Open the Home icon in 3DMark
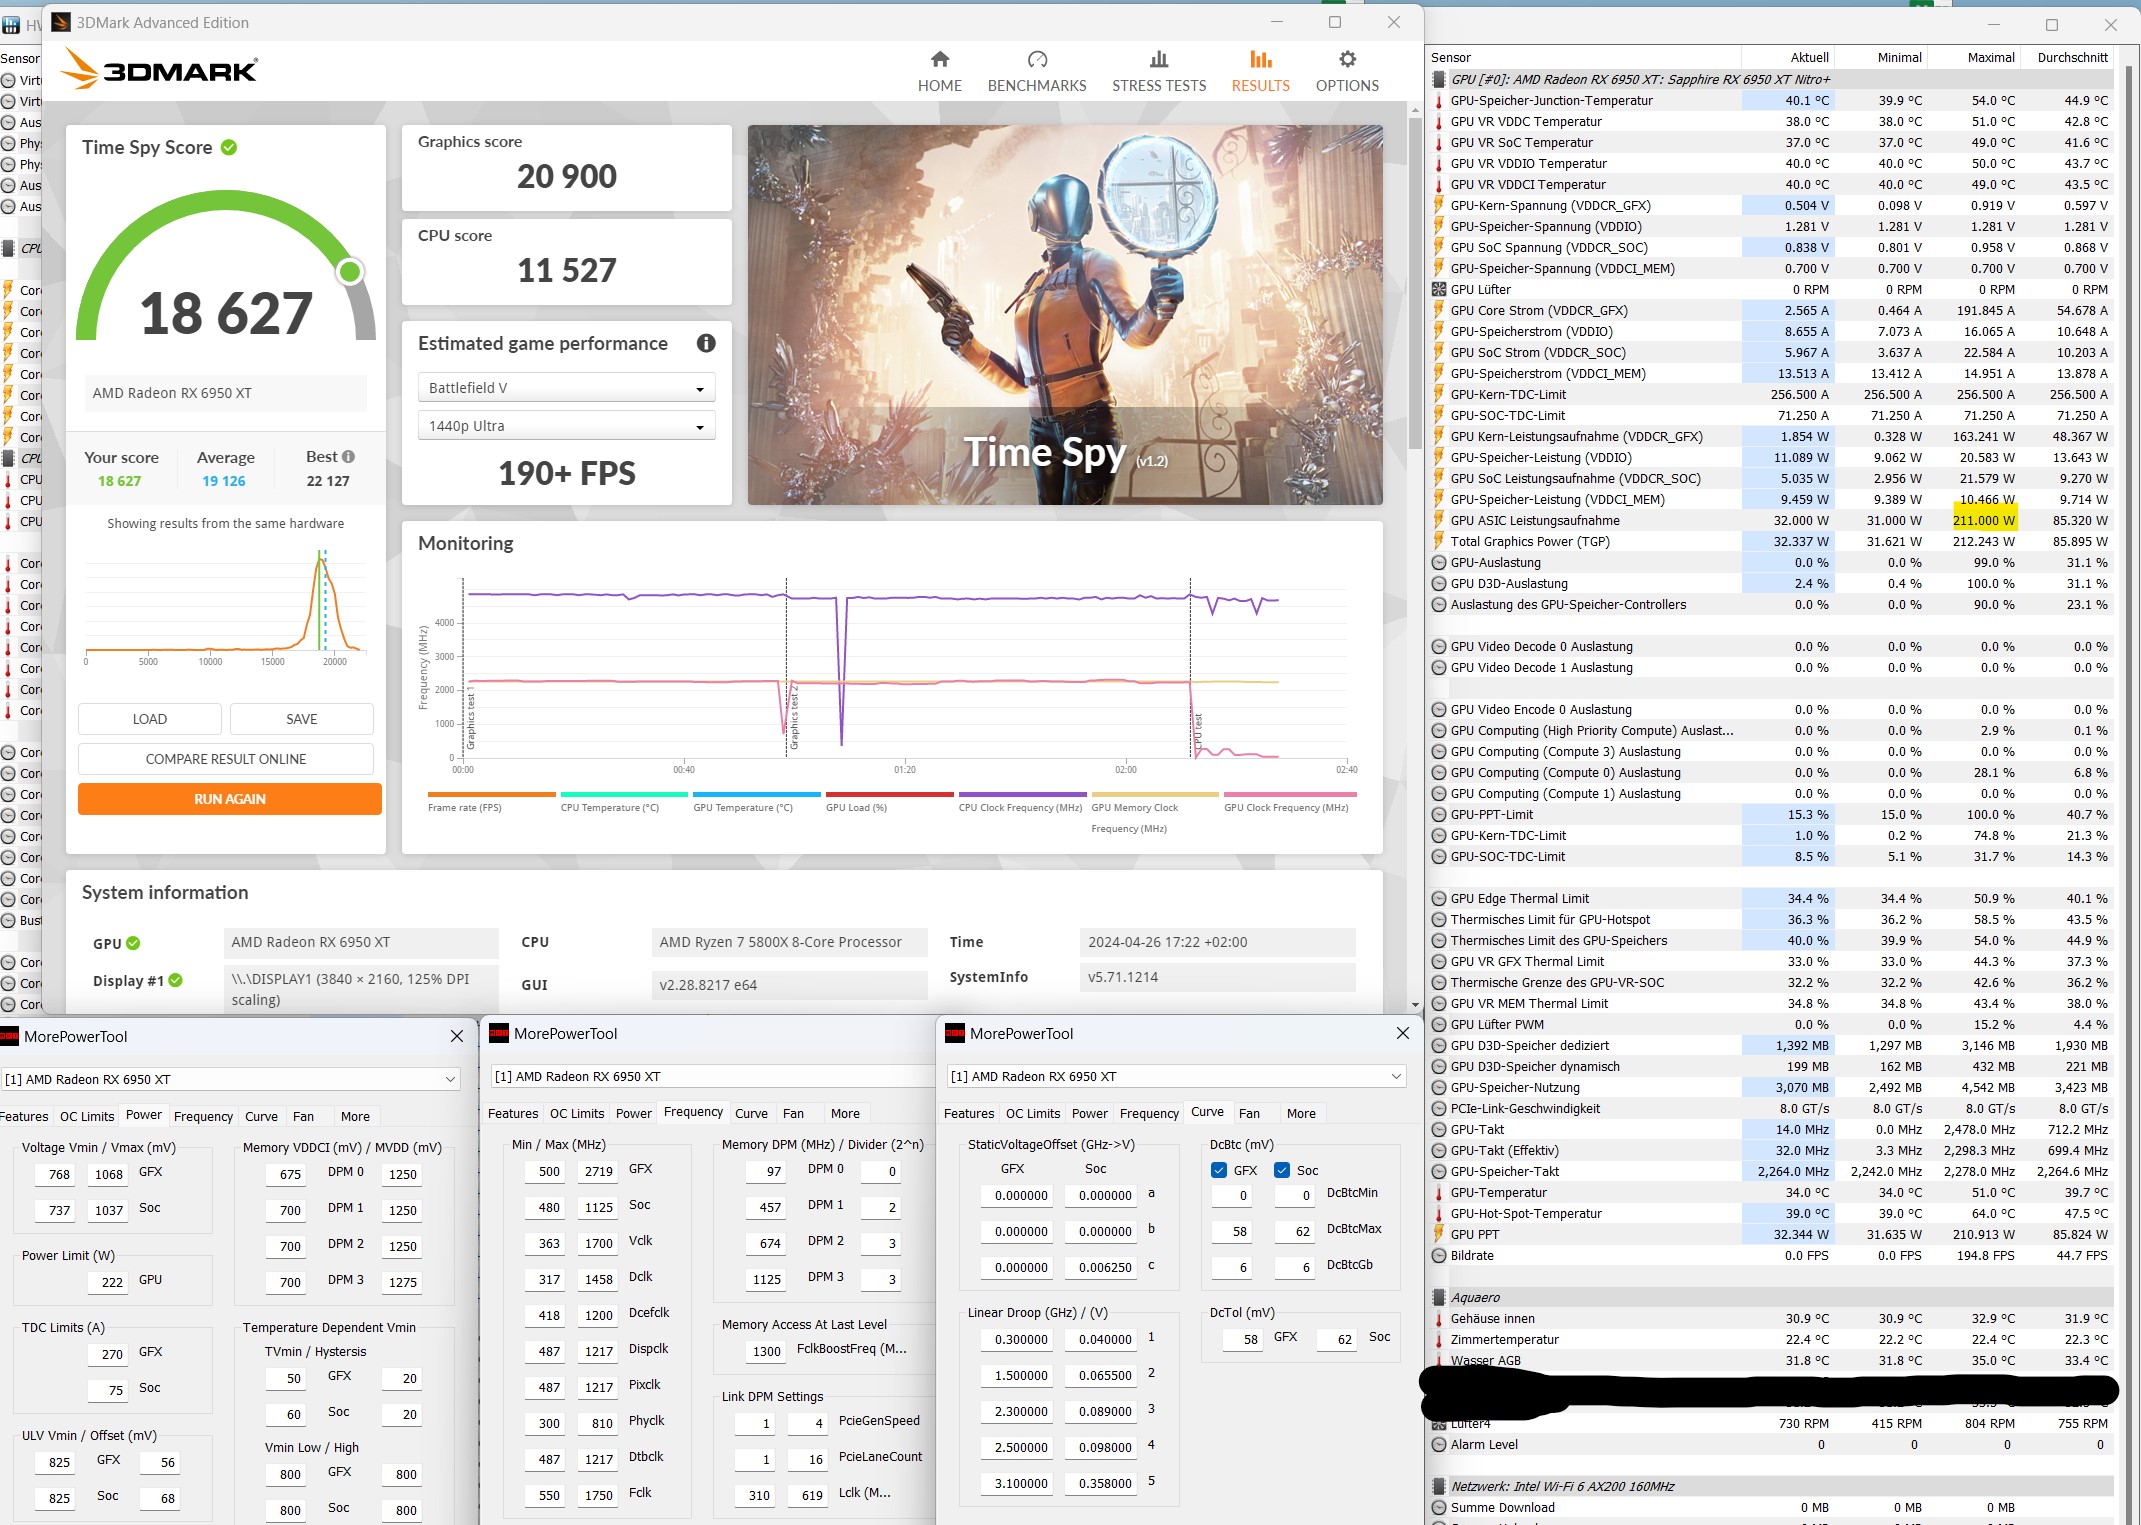Viewport: 2141px width, 1525px height. click(939, 60)
